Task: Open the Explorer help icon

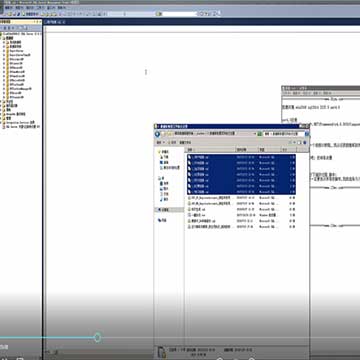Action: 305,142
